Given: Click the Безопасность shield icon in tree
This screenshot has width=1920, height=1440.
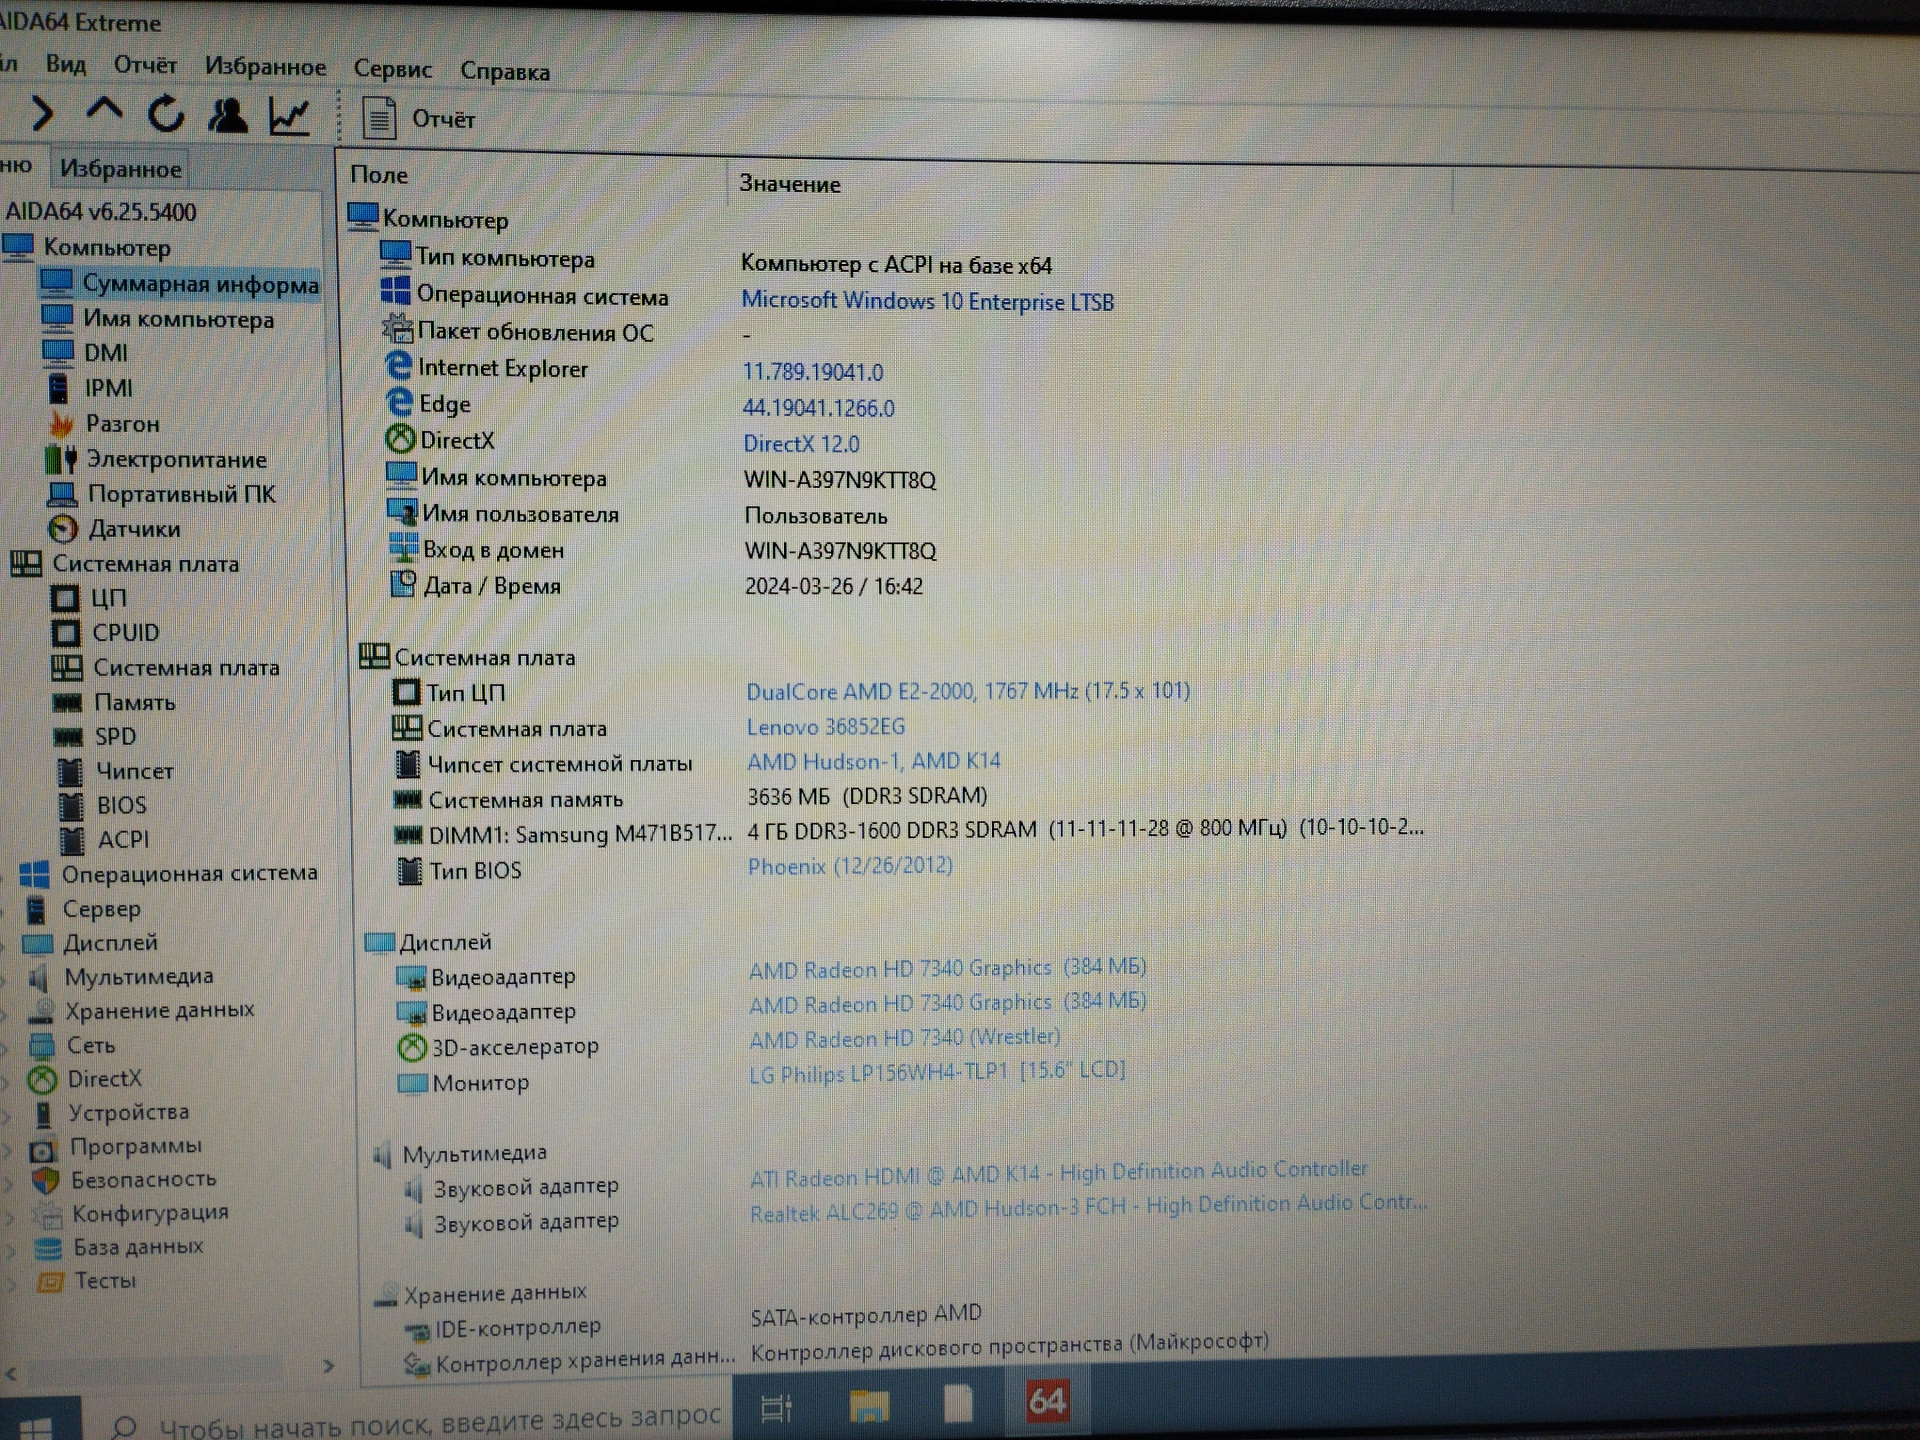Looking at the screenshot, I should click(46, 1181).
